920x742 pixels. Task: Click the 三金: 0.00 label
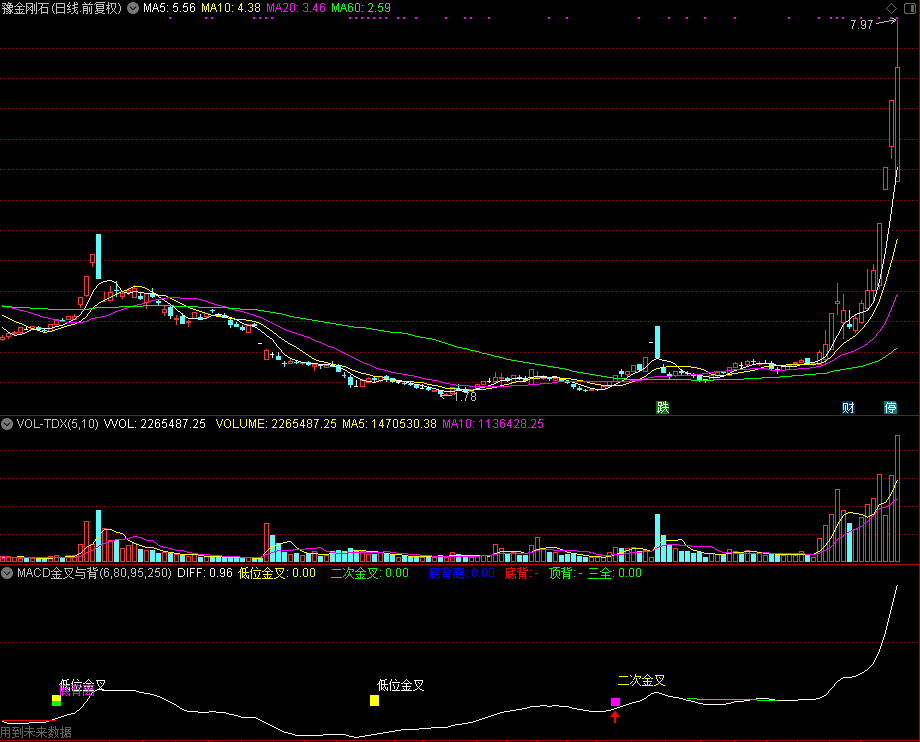point(614,573)
